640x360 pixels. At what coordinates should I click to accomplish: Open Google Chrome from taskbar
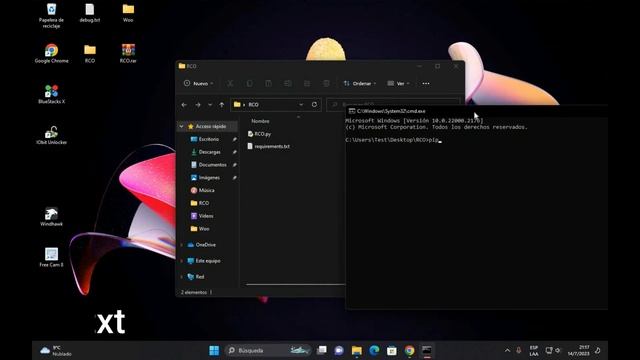tap(409, 350)
